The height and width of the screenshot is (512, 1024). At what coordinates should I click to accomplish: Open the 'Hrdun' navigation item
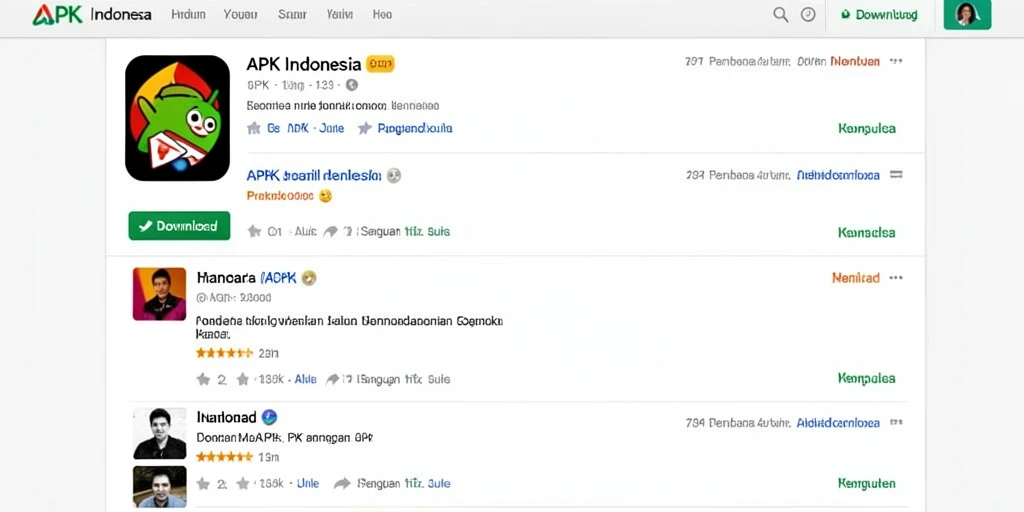[189, 14]
